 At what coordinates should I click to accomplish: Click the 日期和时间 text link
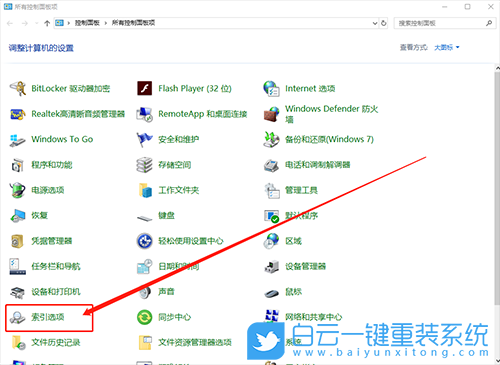(x=178, y=266)
